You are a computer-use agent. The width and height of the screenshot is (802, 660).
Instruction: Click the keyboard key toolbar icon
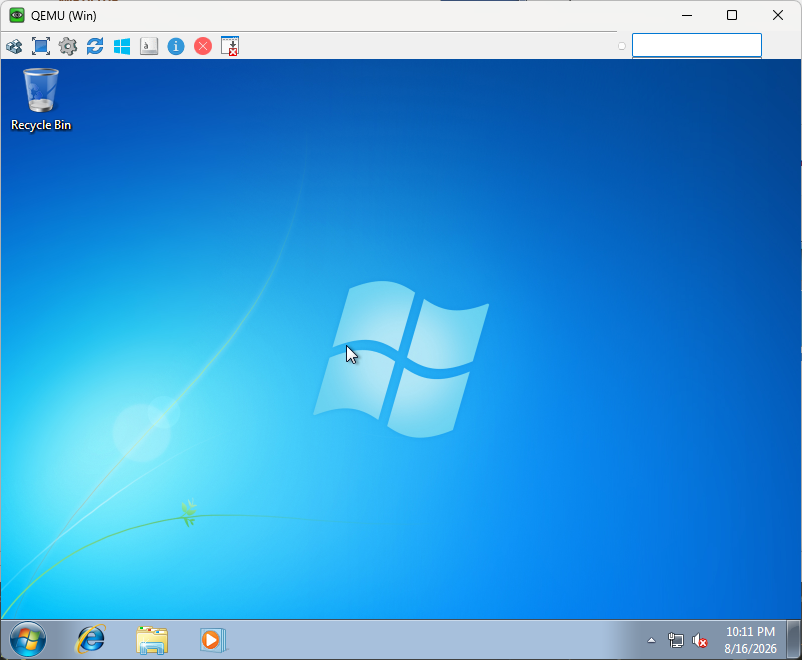click(x=149, y=47)
